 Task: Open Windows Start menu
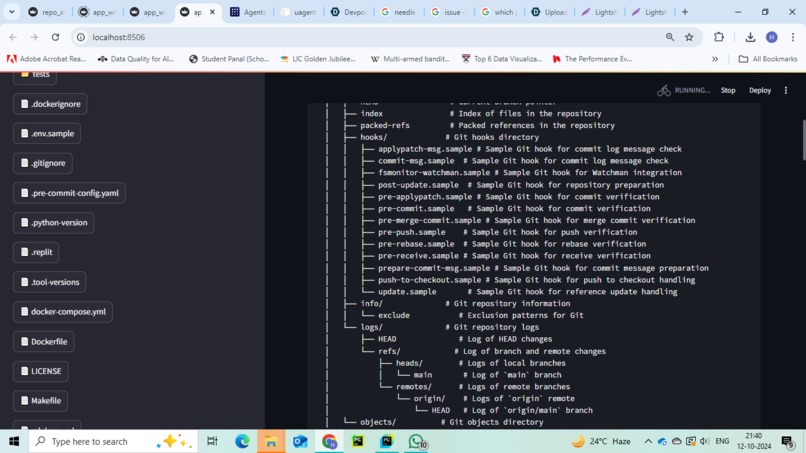(14, 442)
